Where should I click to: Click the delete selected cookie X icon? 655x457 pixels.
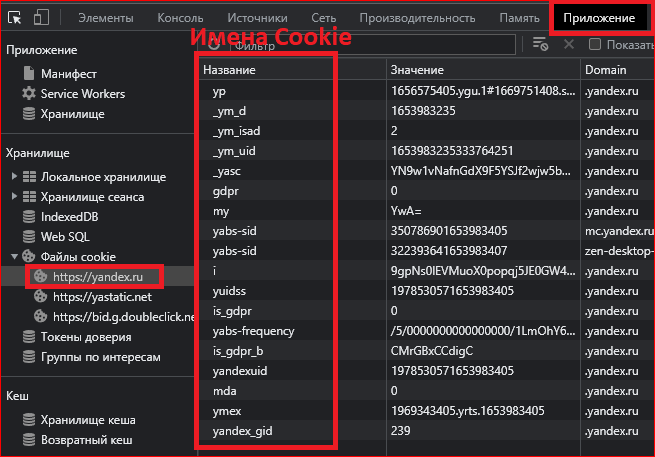[x=568, y=44]
